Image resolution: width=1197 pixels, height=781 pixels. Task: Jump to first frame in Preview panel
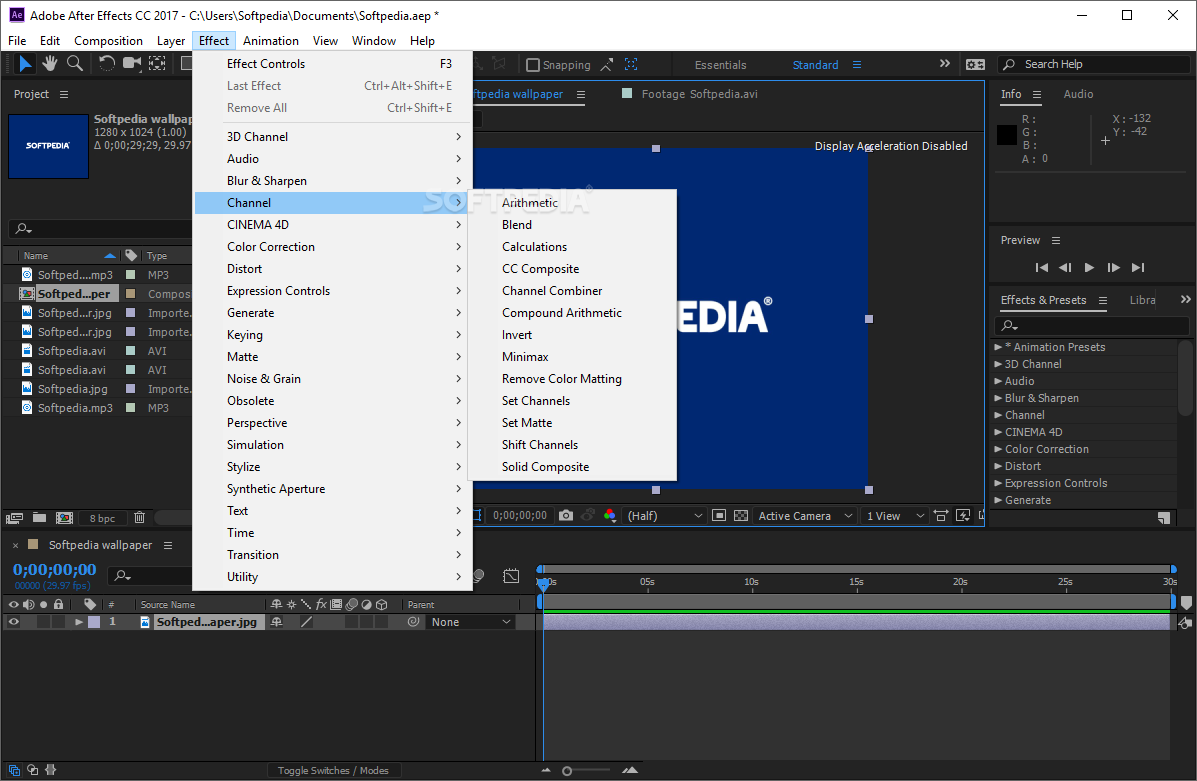1041,268
